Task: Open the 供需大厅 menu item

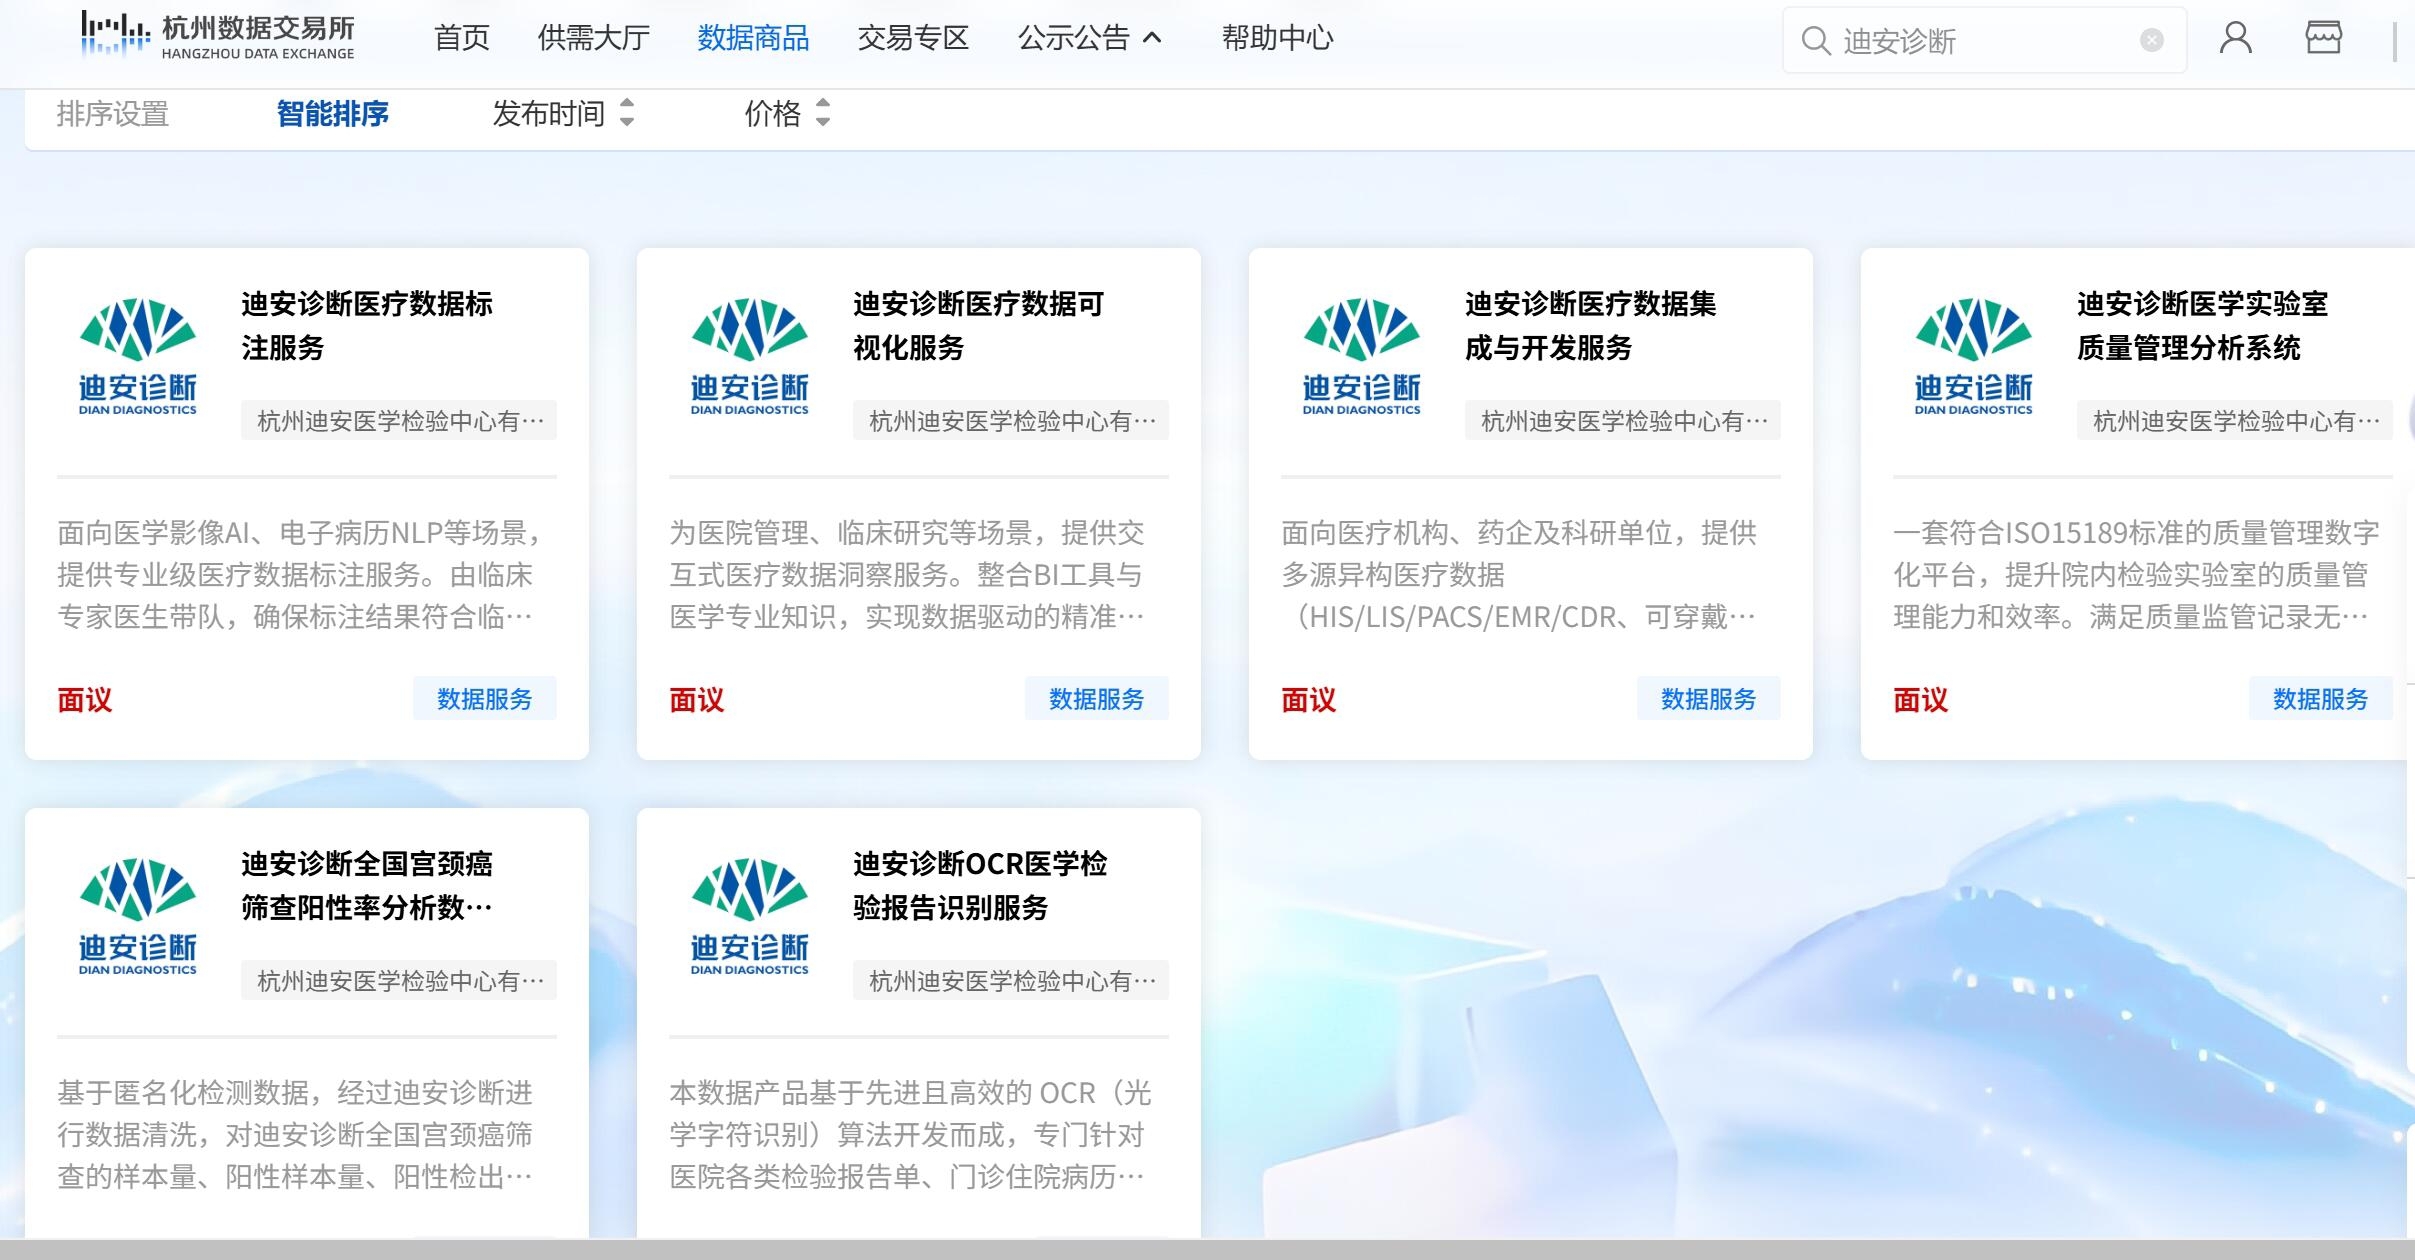Action: [594, 38]
